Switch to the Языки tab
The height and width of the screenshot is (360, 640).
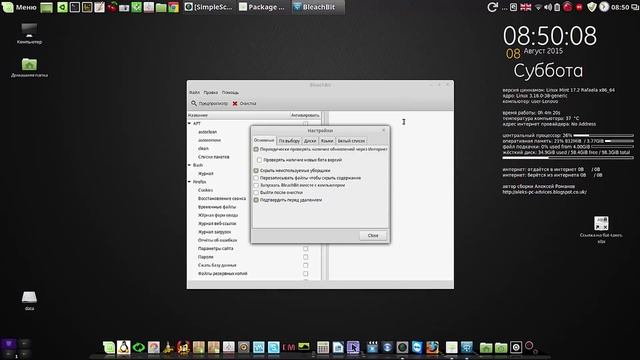click(x=327, y=141)
